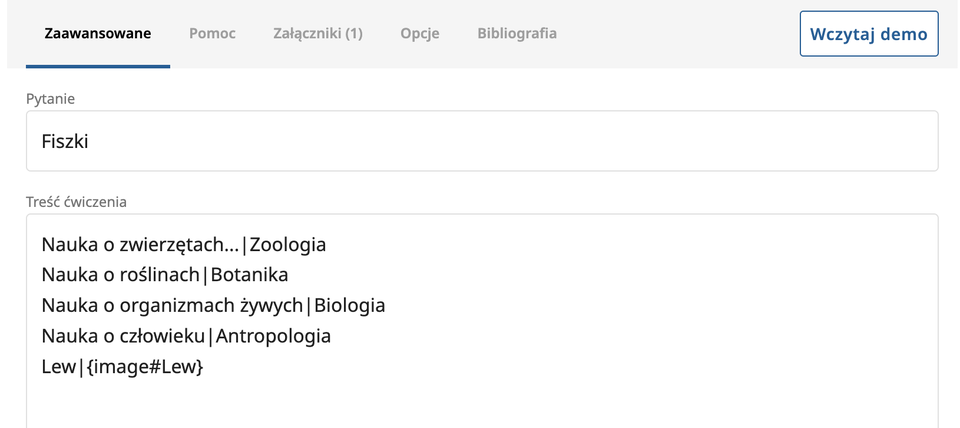The height and width of the screenshot is (428, 960).
Task: Click the text Nauka o roślinach
Action: (x=121, y=275)
